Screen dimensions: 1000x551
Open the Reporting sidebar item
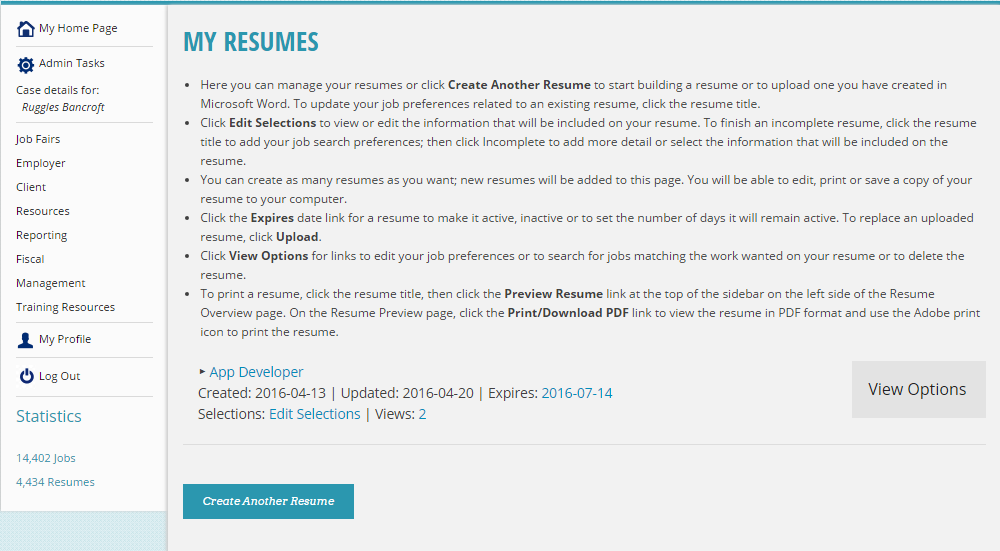coord(41,235)
